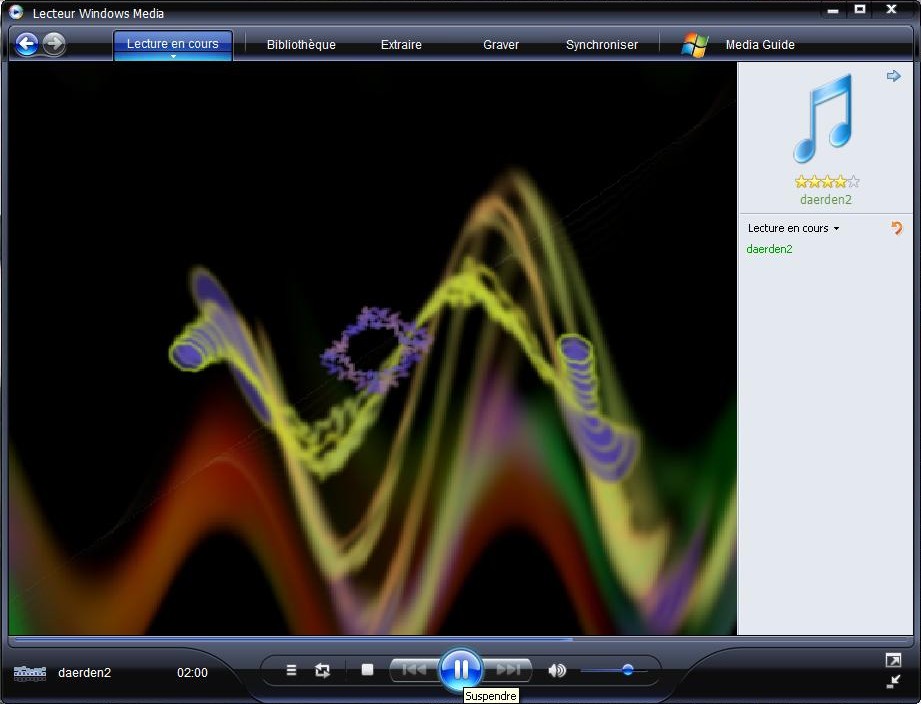This screenshot has width=921, height=704.
Task: Click the blue Back arrow button
Action: coord(27,44)
